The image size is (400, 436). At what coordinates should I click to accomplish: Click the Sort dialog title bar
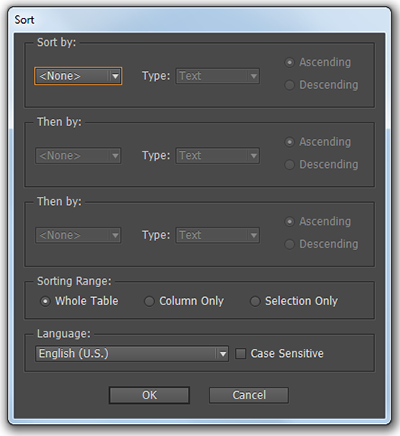pos(199,20)
